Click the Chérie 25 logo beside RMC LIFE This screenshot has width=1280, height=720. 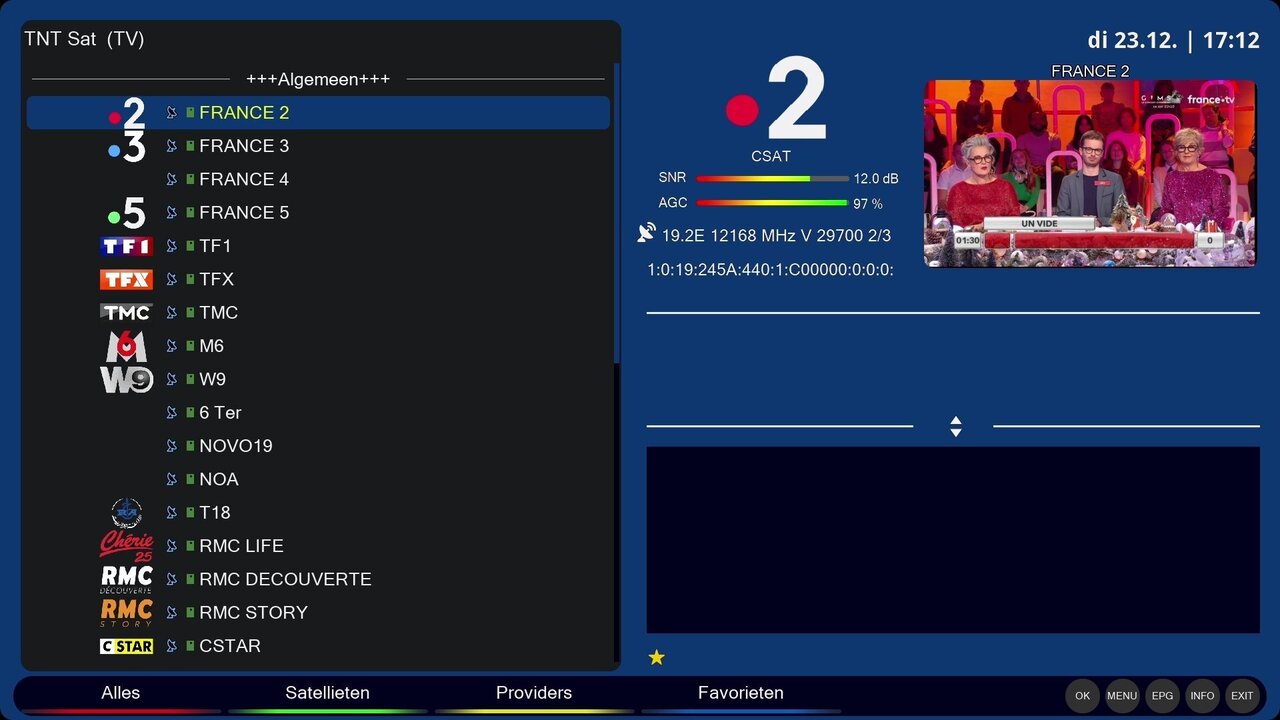127,546
